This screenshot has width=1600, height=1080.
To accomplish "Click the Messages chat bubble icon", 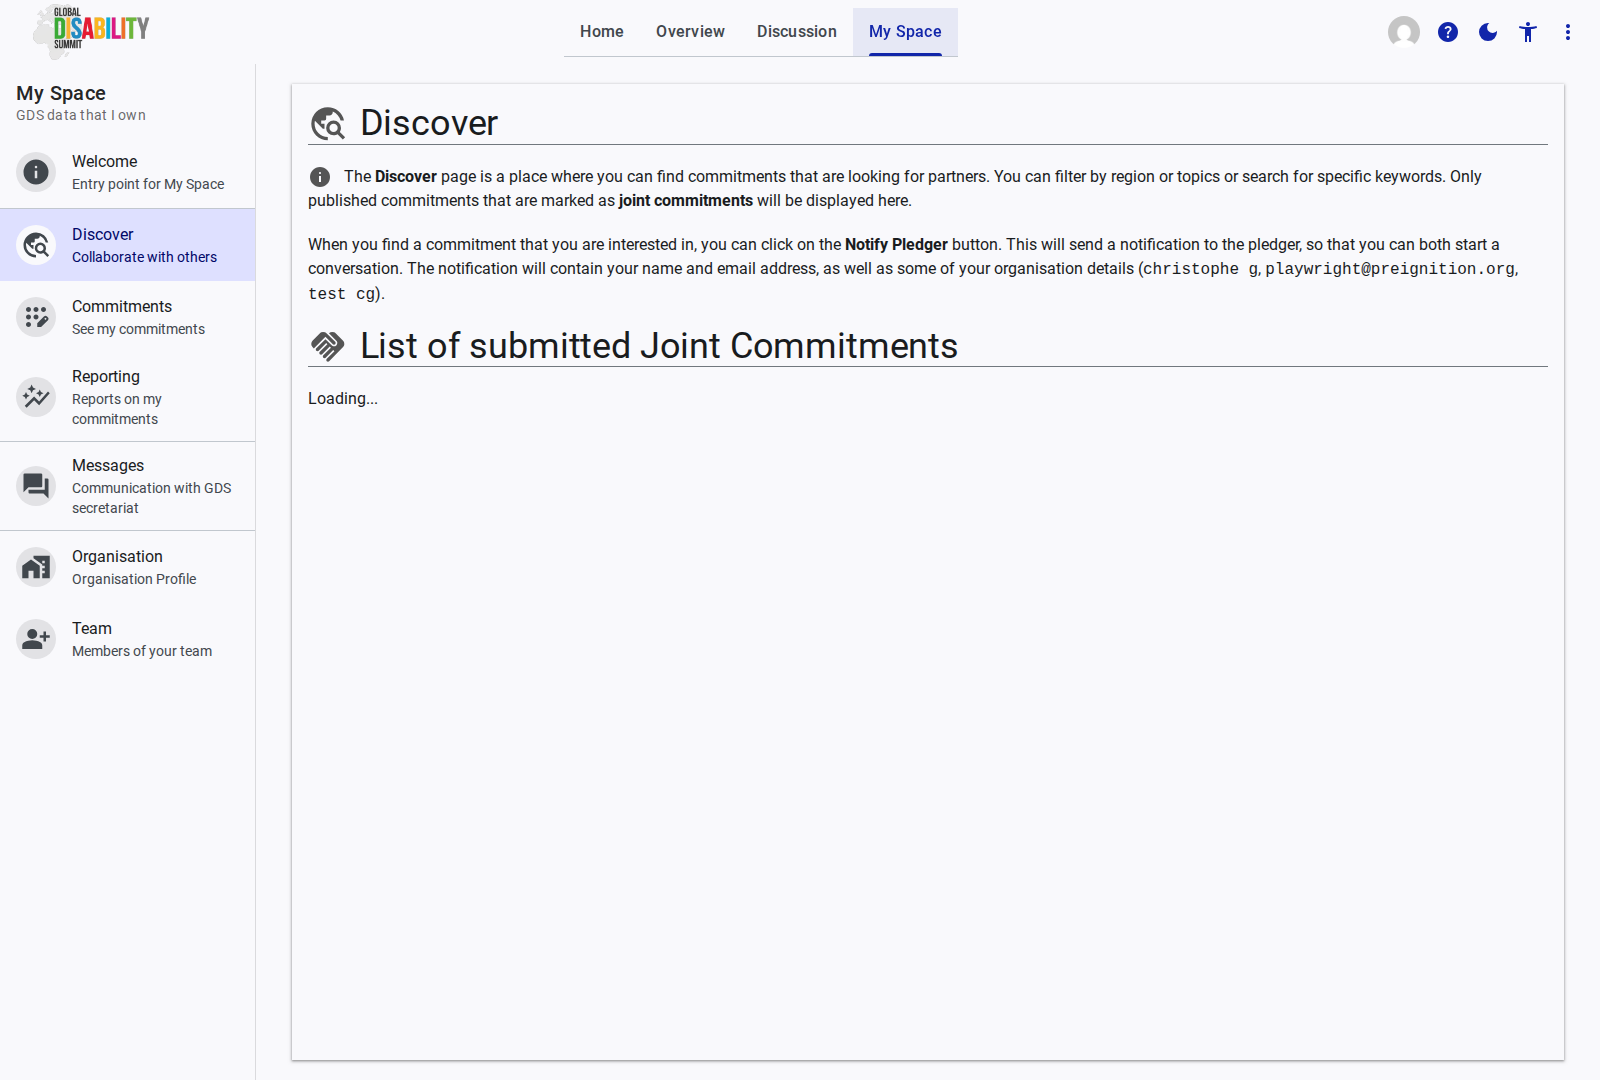I will pos(36,486).
